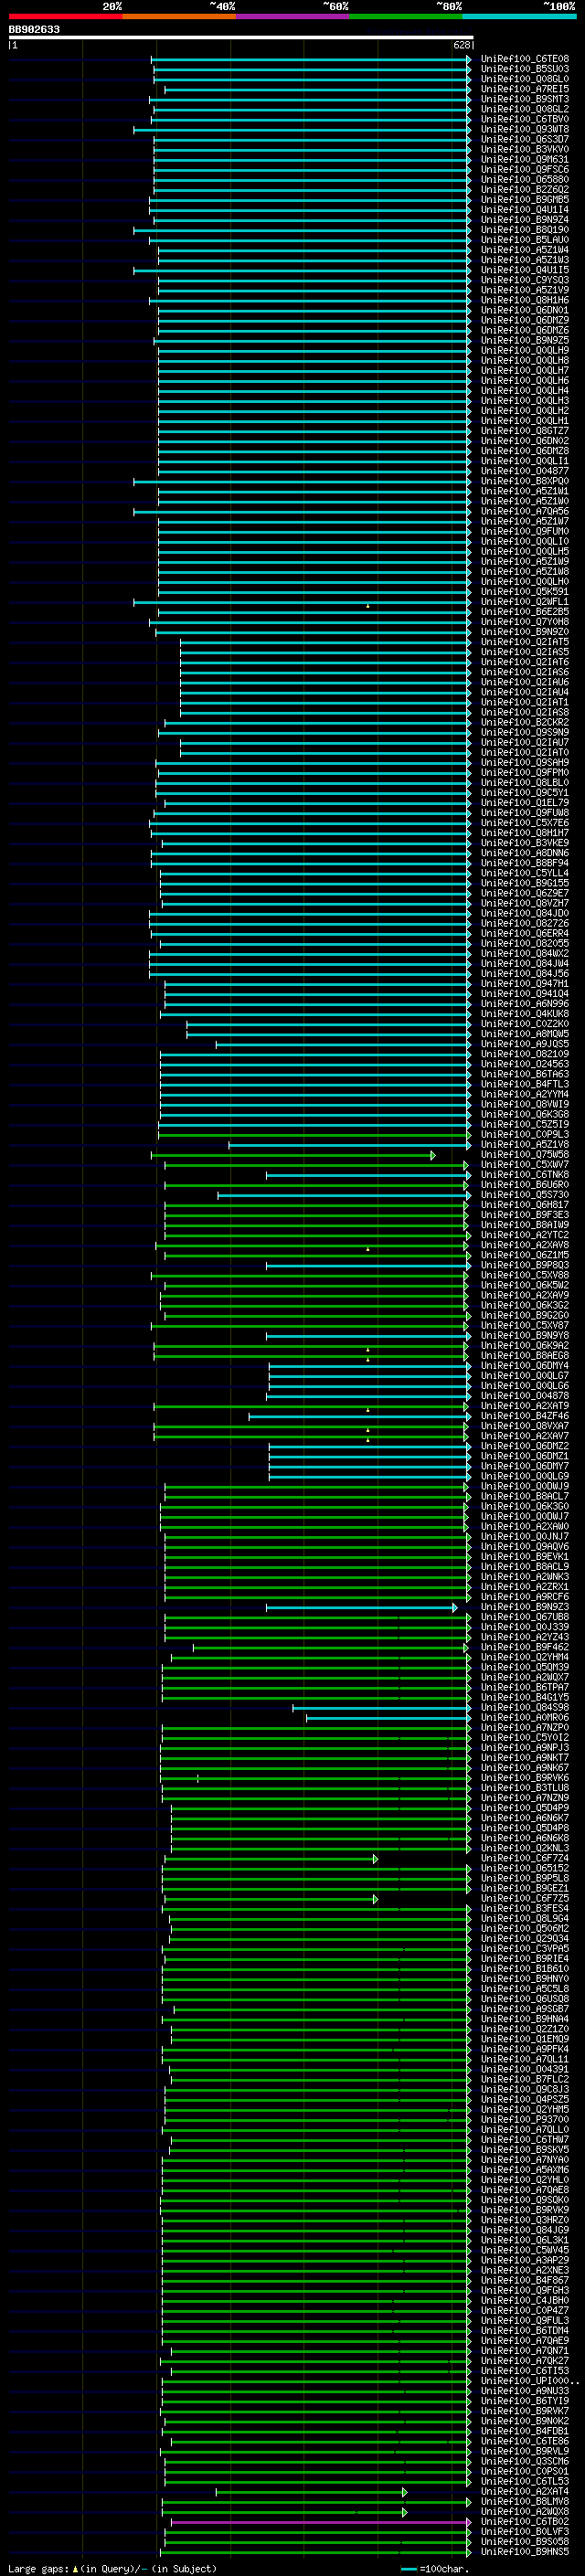
Task: Select hit UniRef100_A5Z1W4
Action: point(525,250)
